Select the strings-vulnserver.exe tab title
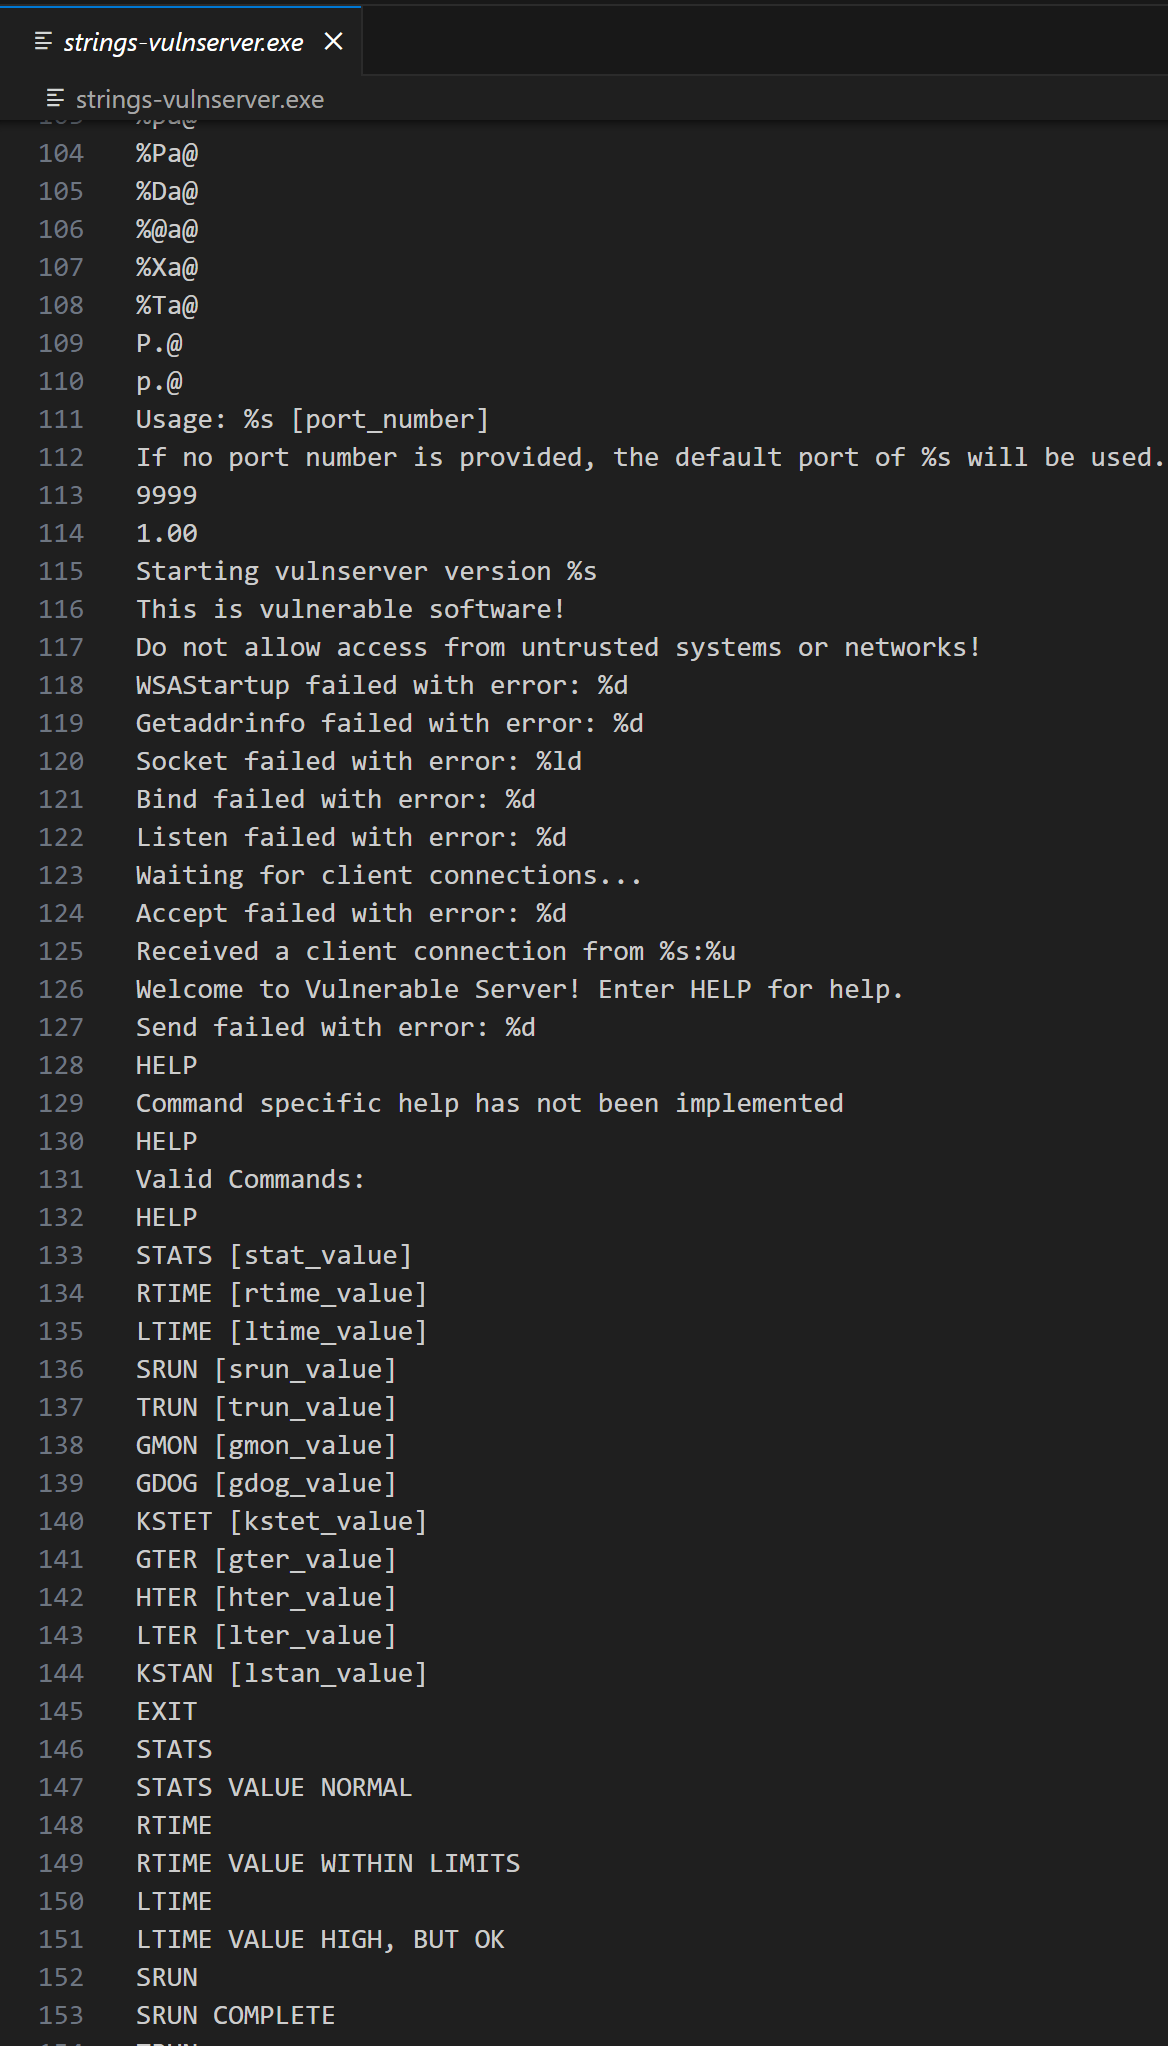 (183, 42)
